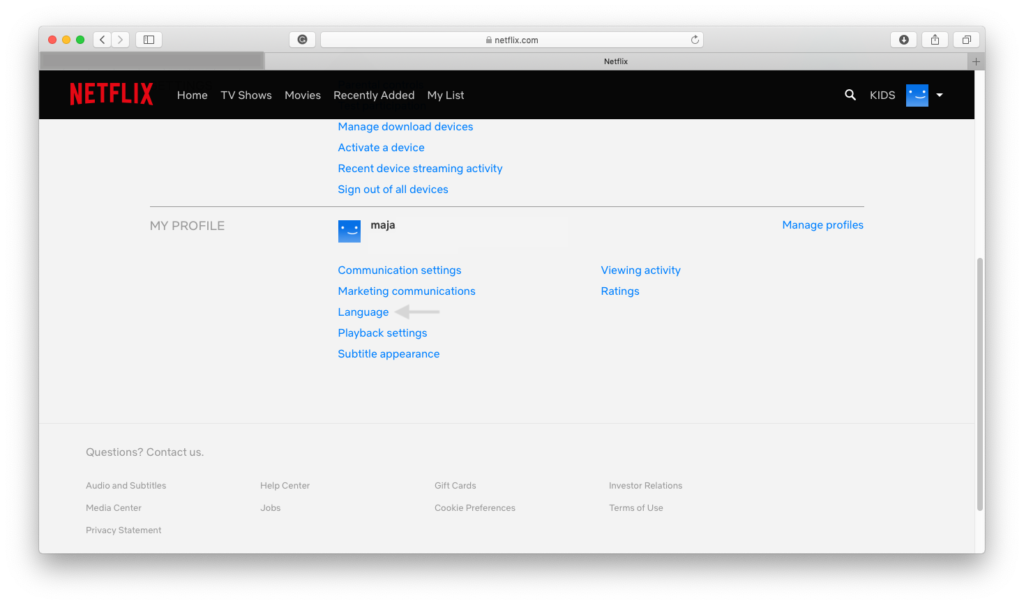Show all tabs overview button
The width and height of the screenshot is (1024, 605).
click(966, 40)
